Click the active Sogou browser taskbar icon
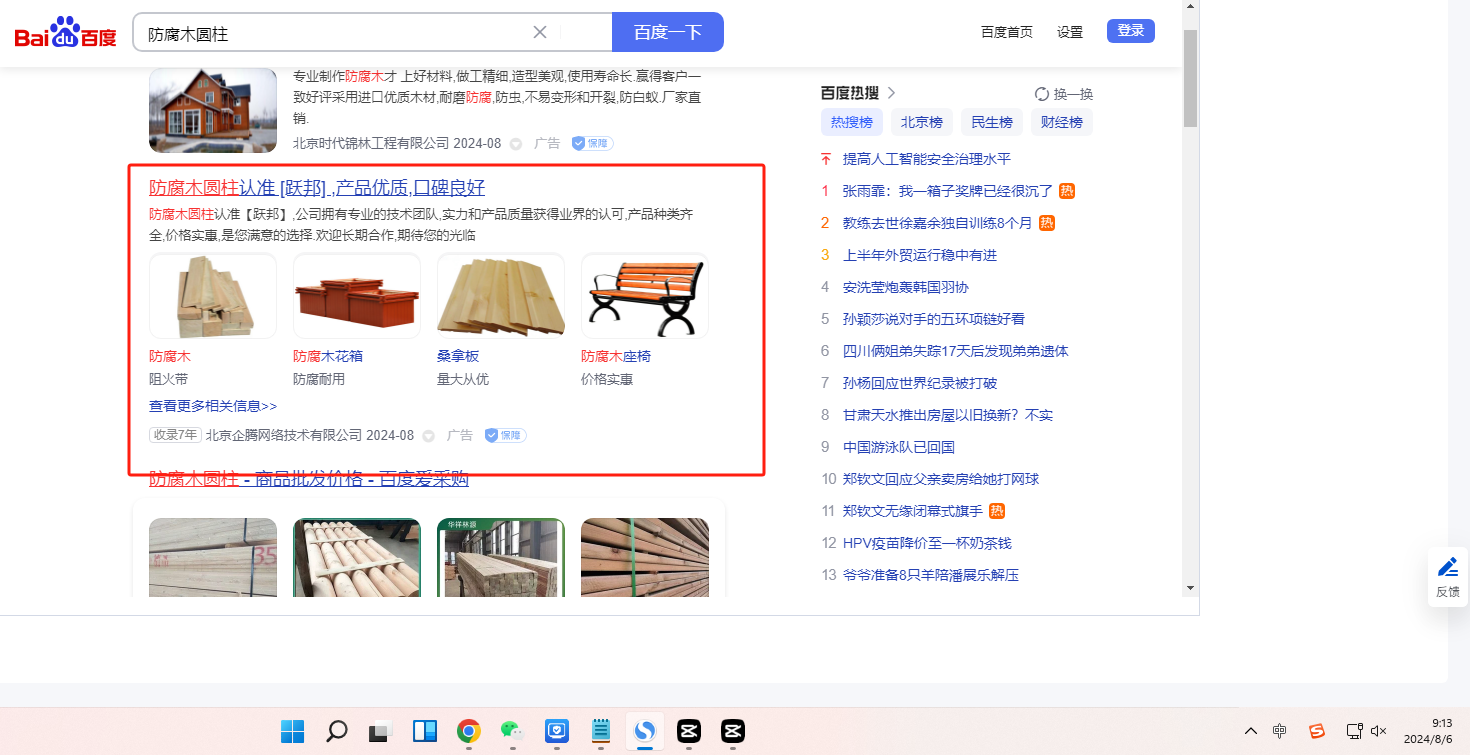Screen dimensions: 1470x755 pyautogui.click(x=644, y=731)
